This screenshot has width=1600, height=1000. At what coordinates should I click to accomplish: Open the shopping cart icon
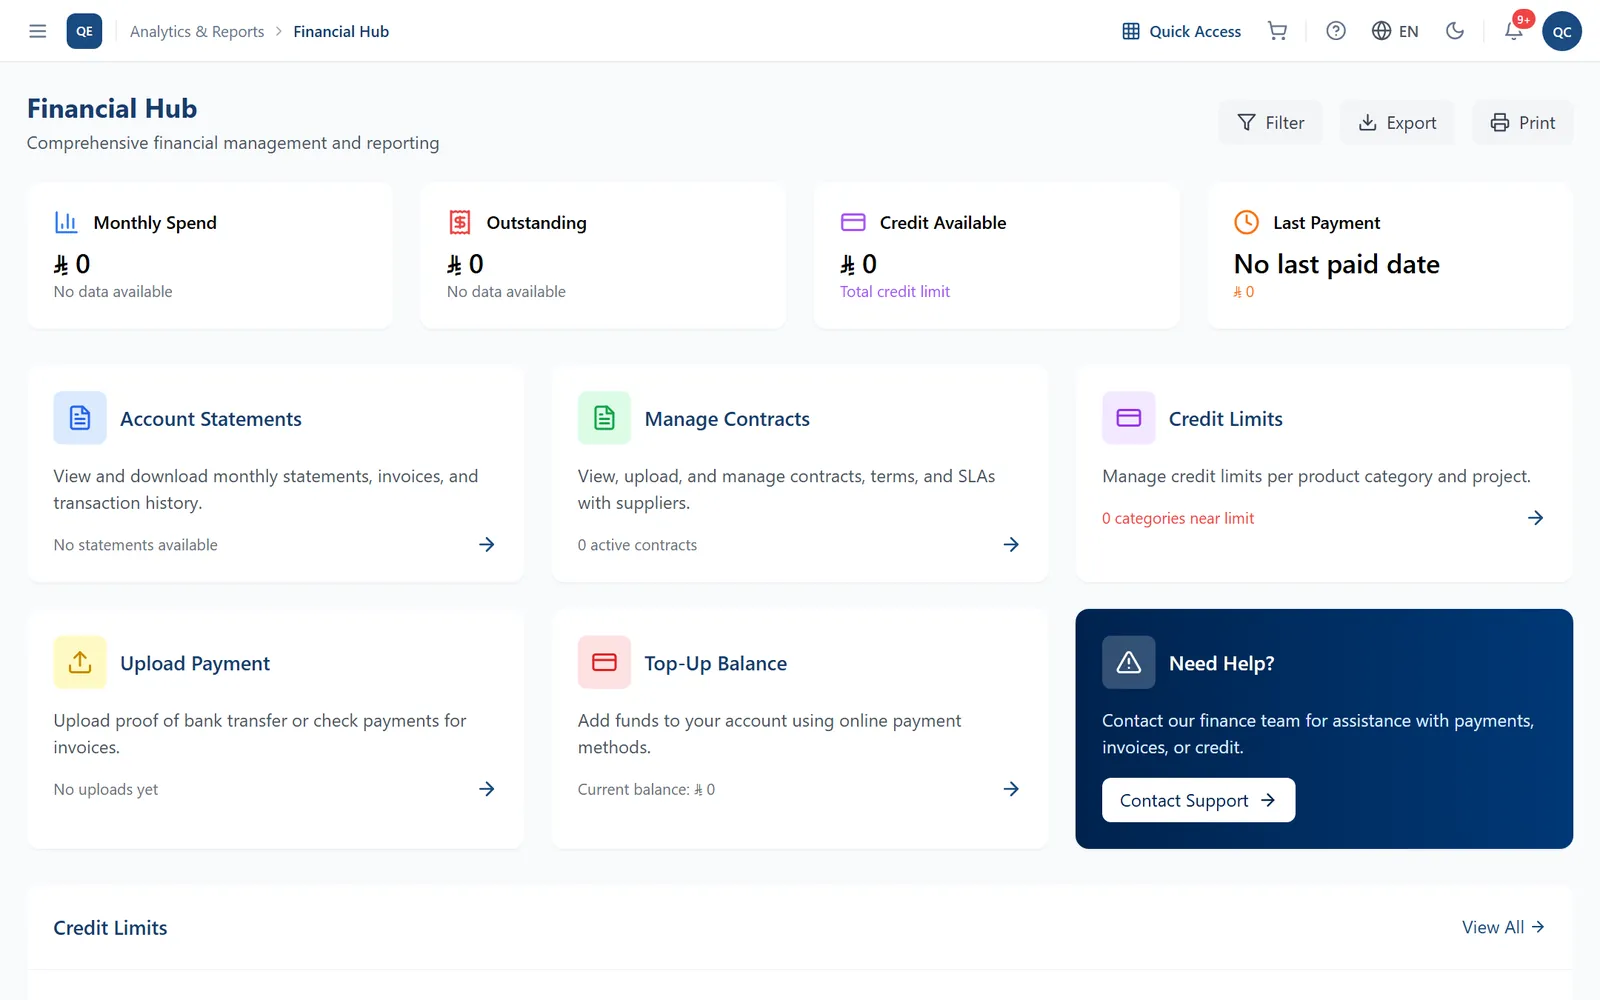(x=1277, y=31)
